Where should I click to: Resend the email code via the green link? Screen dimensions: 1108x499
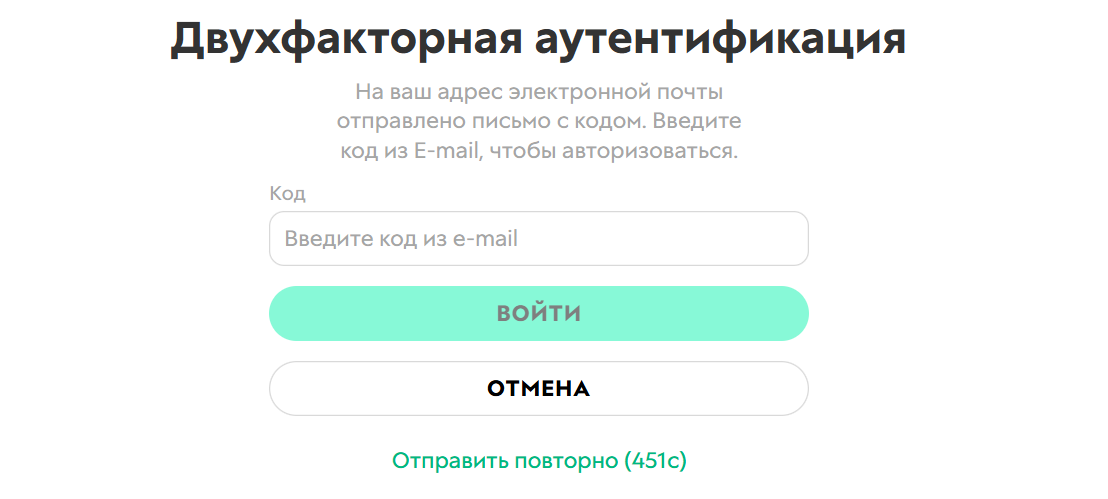click(506, 461)
